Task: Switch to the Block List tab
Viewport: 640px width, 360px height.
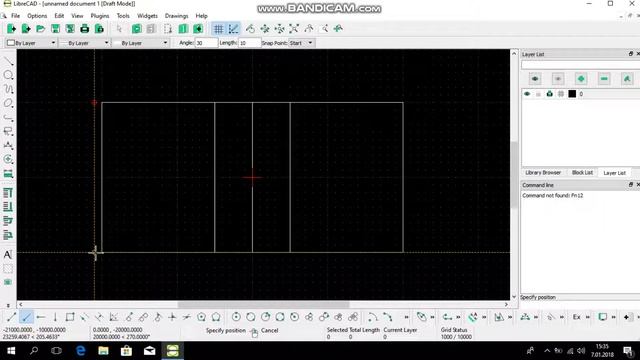Action: (x=582, y=173)
